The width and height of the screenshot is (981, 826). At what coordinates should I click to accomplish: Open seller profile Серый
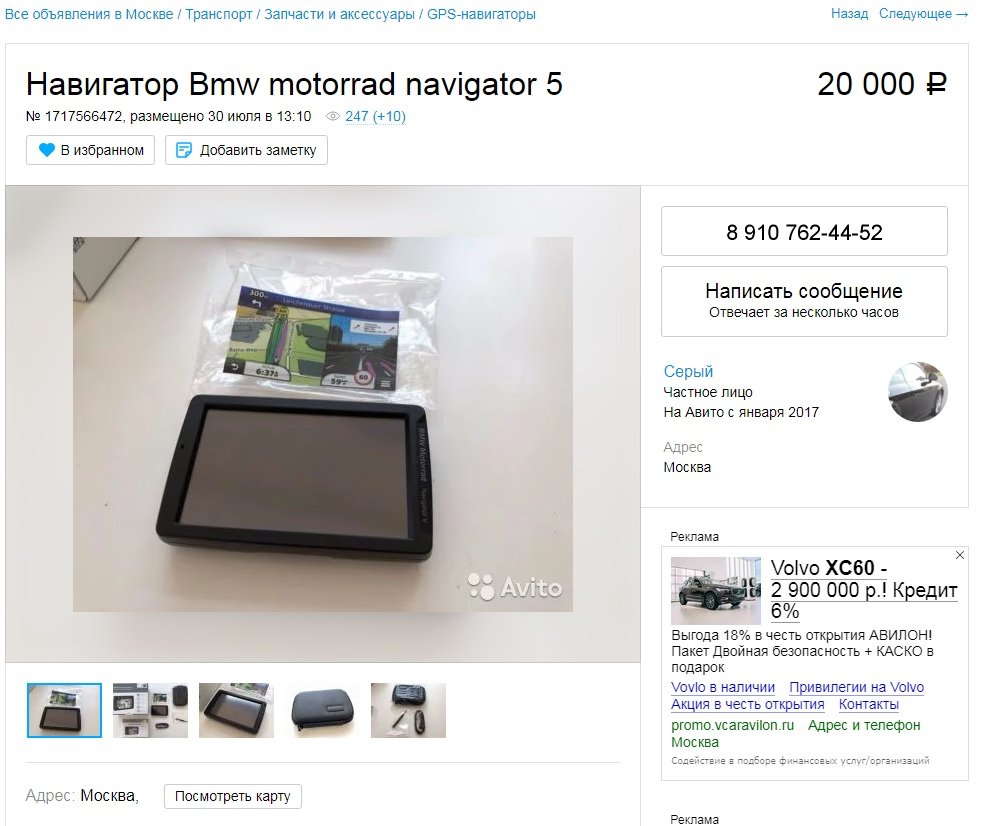(688, 371)
